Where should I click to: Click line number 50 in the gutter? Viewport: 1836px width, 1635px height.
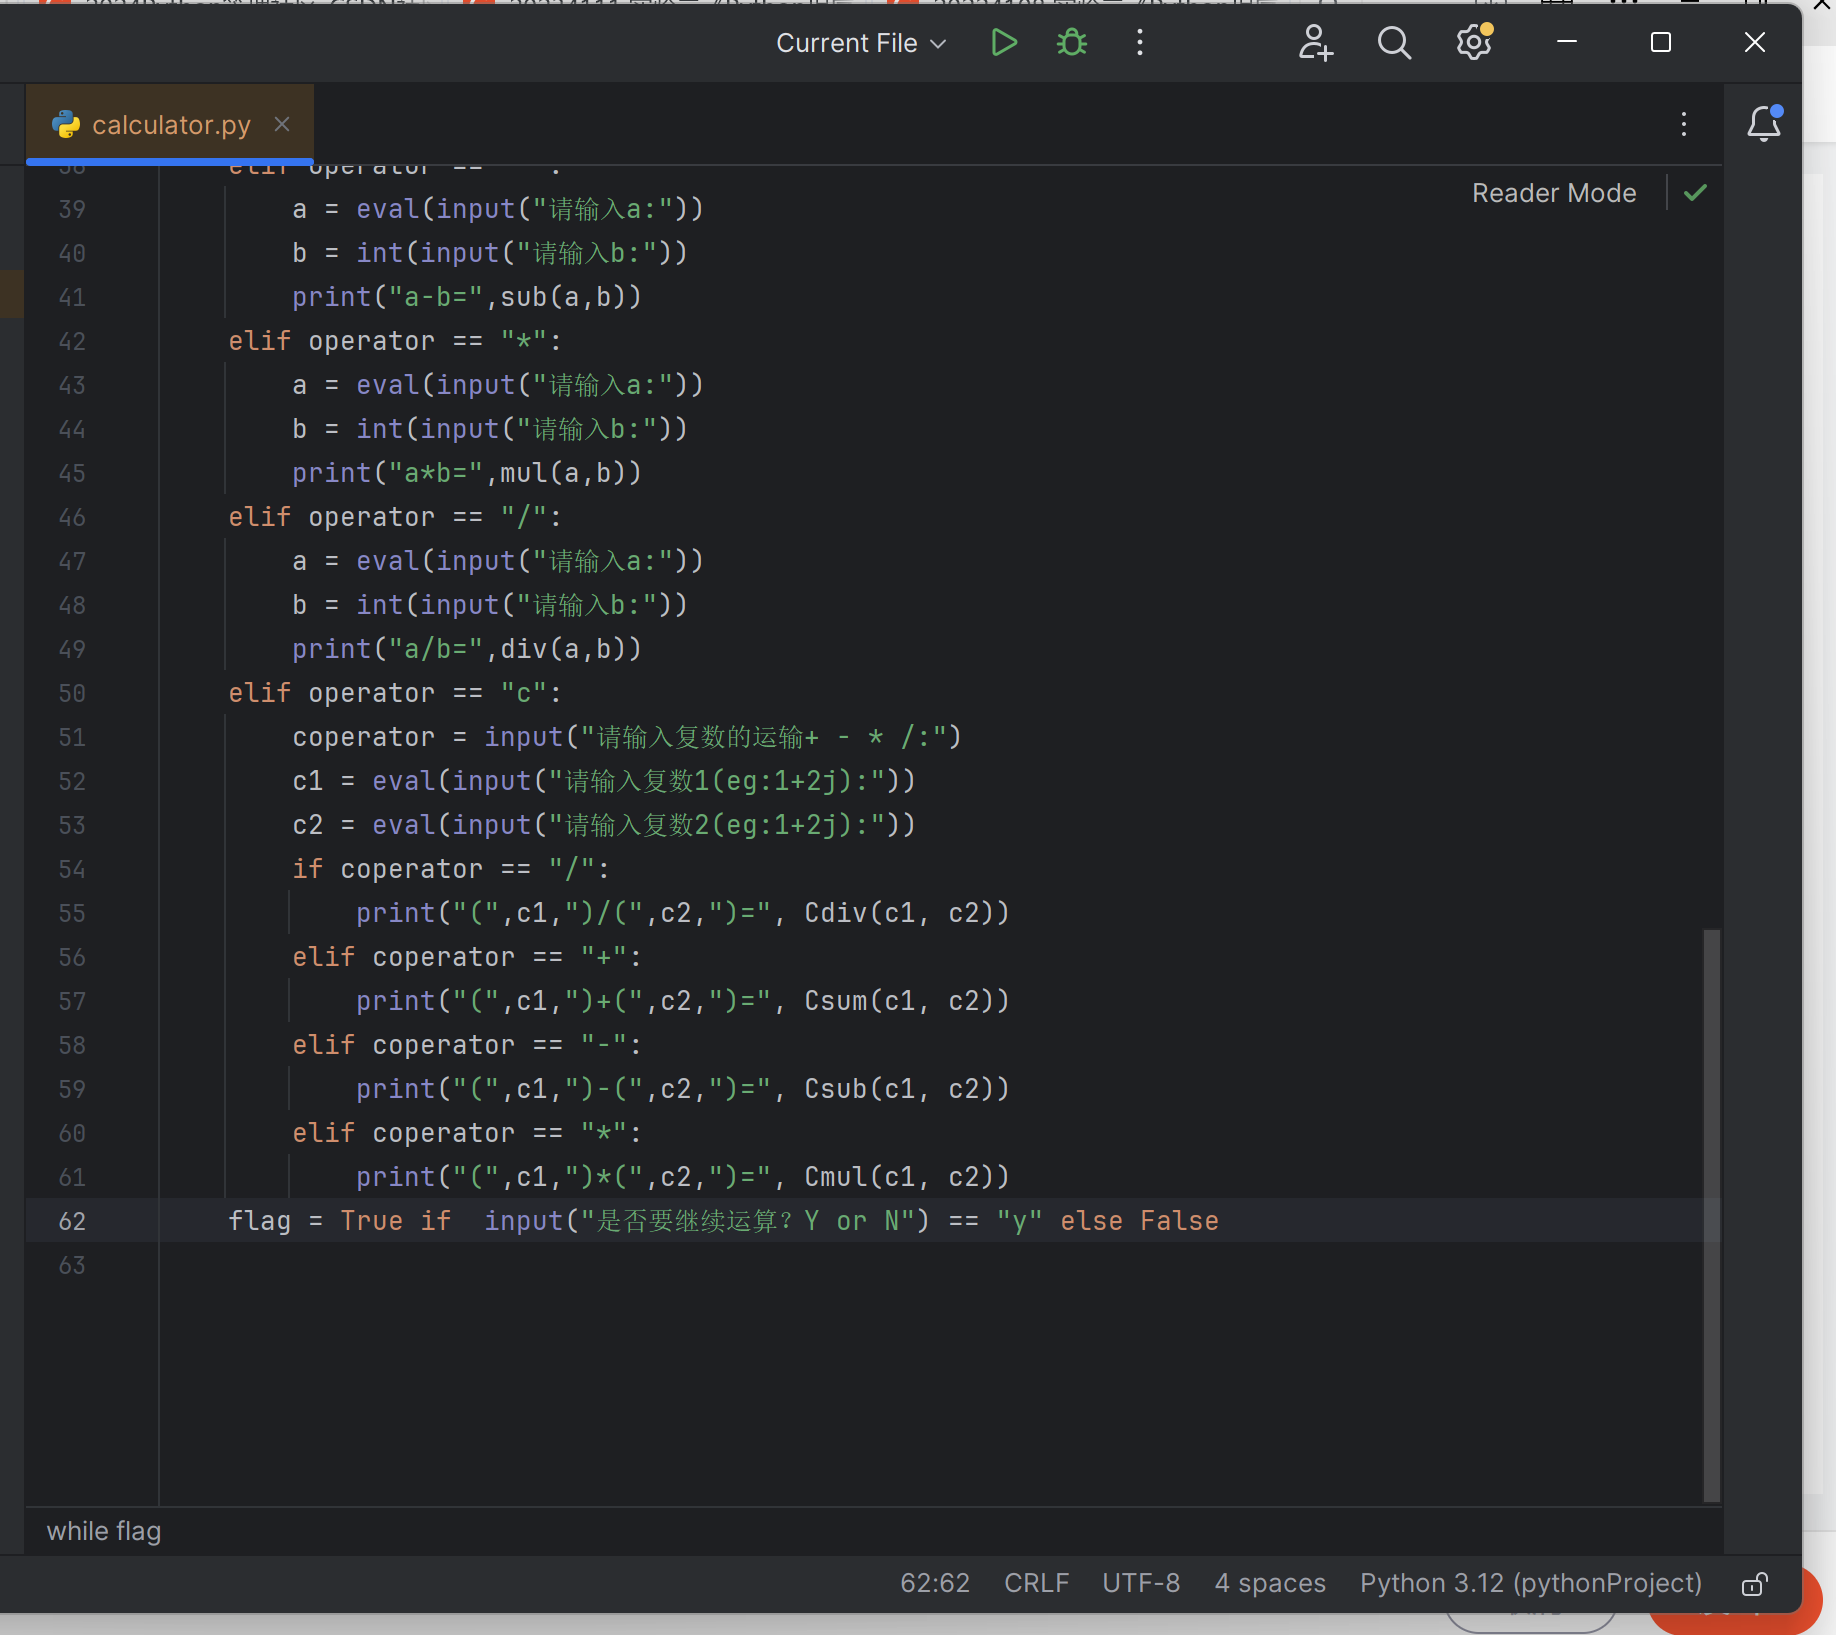coord(72,693)
